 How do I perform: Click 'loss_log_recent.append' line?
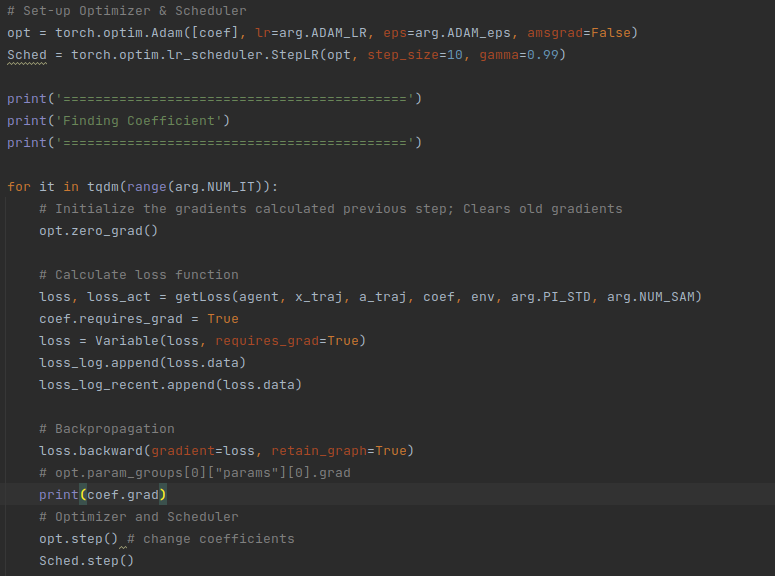(x=171, y=385)
